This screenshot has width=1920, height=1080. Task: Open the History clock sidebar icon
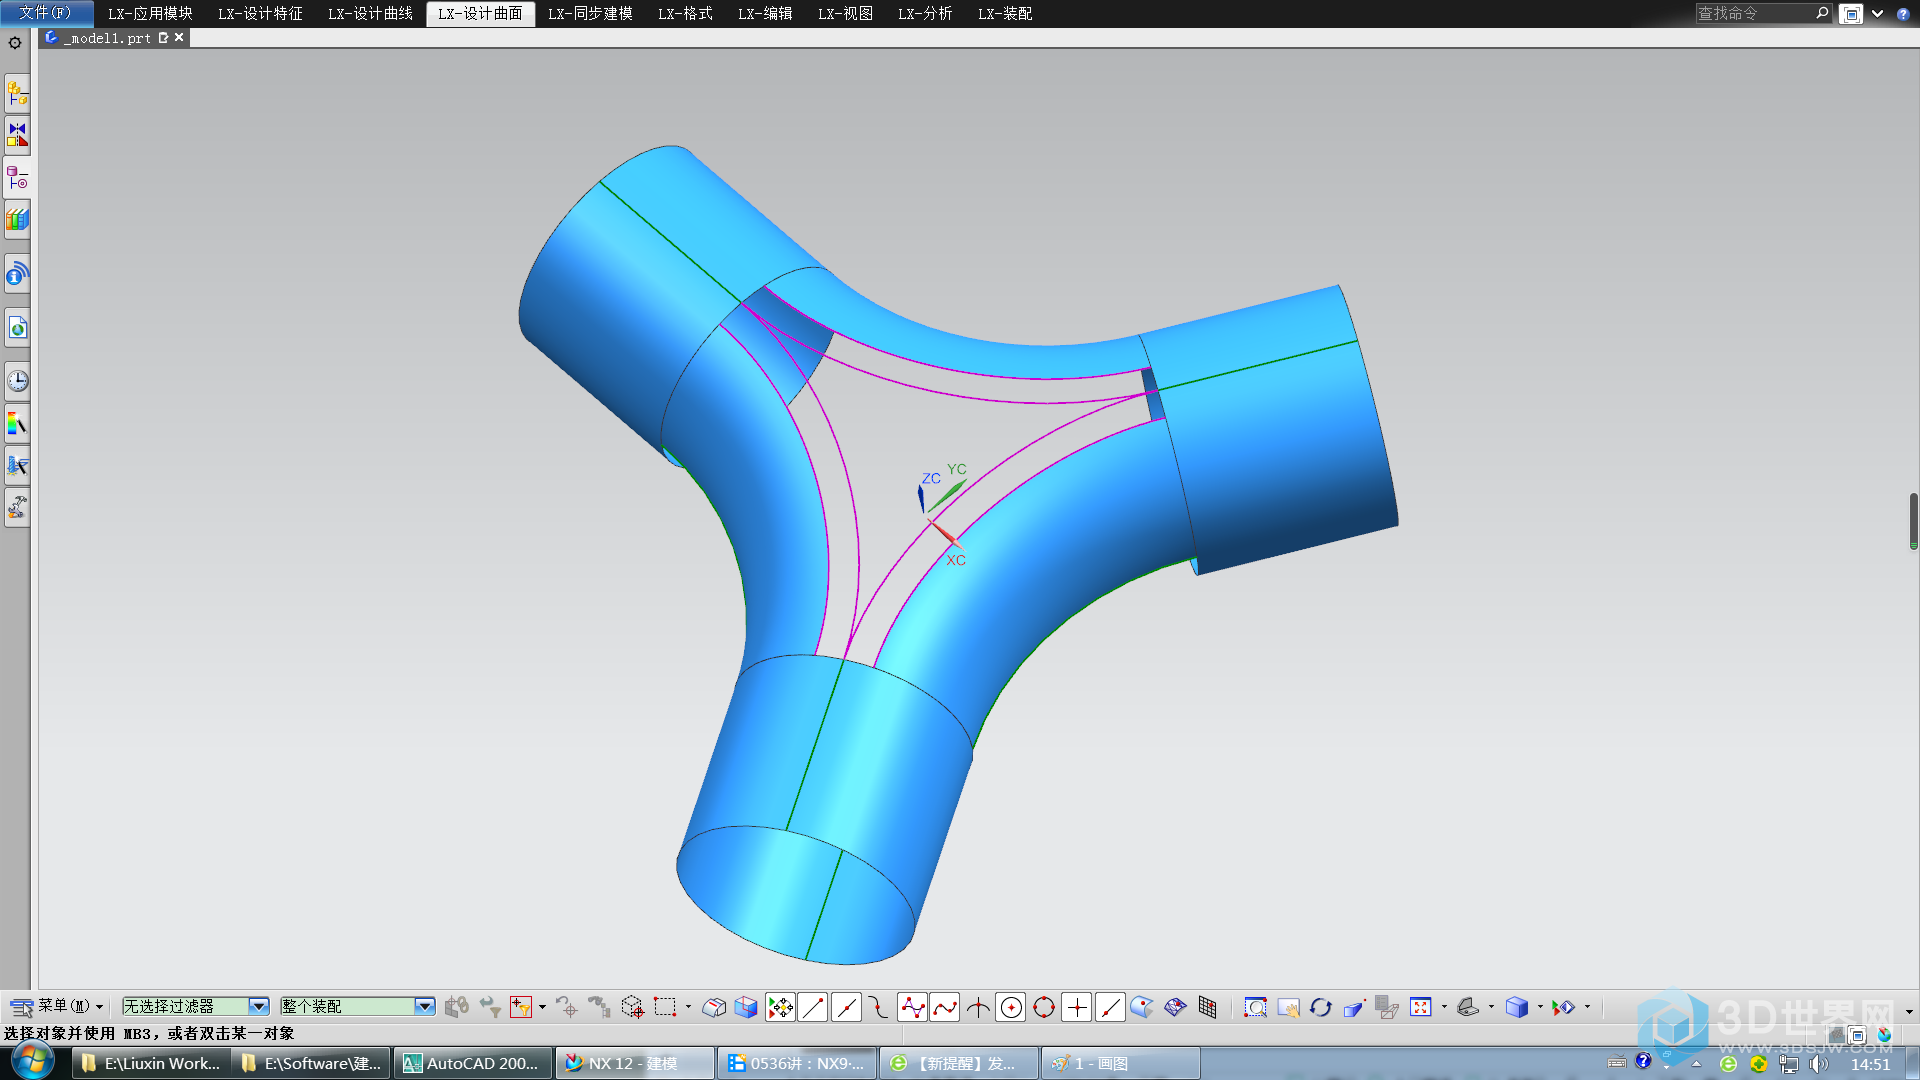[17, 381]
